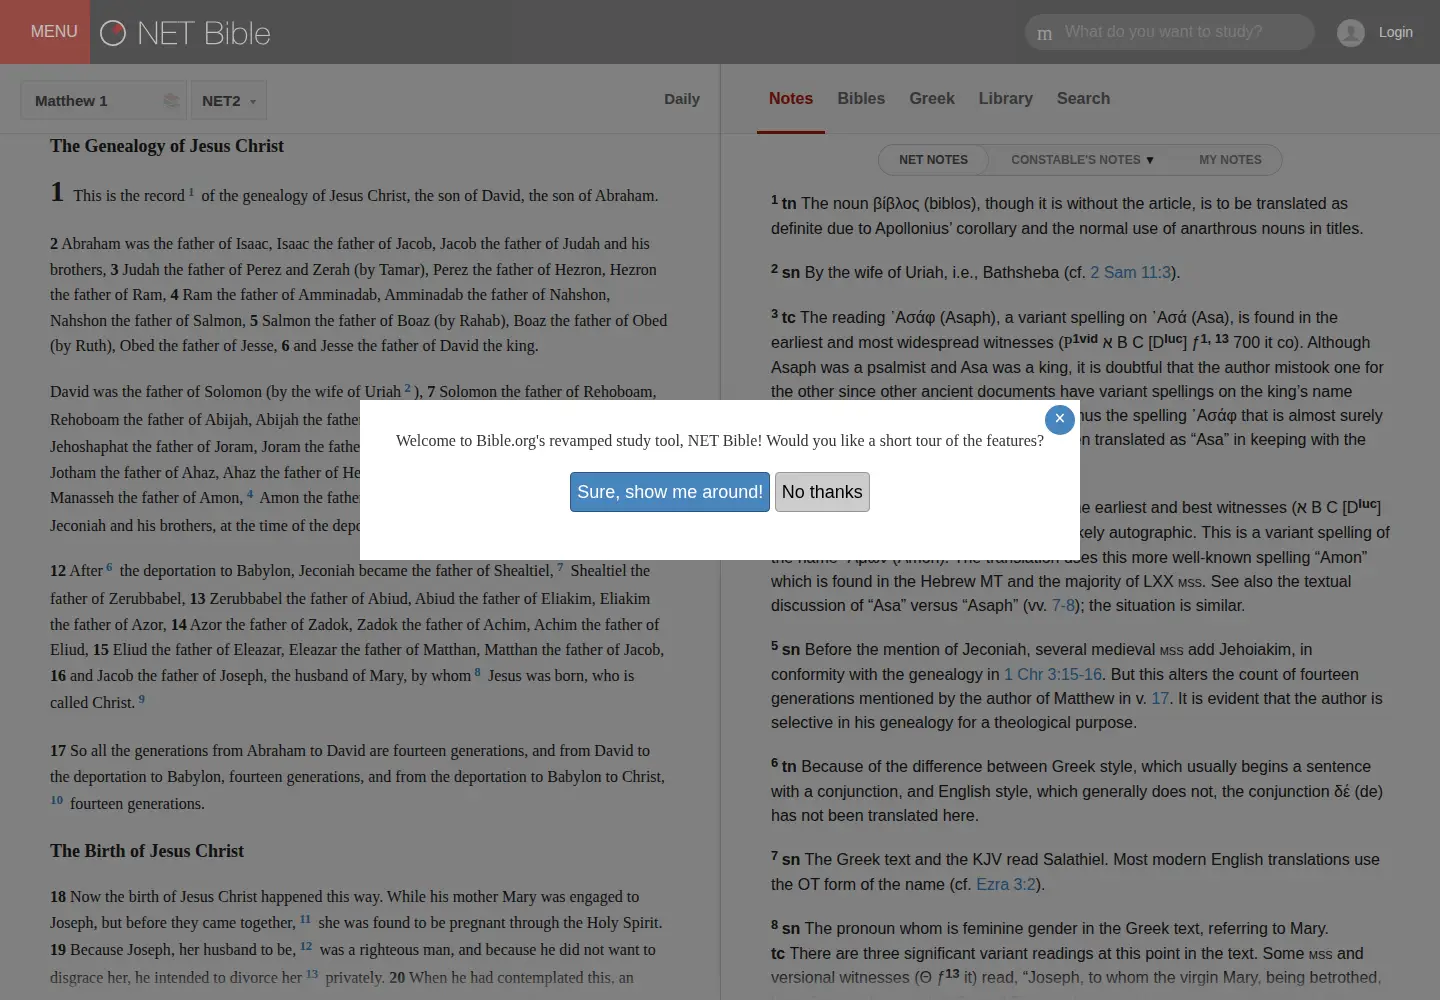1440x1000 pixels.
Task: Open the NET2 translation dropdown
Action: tap(229, 100)
